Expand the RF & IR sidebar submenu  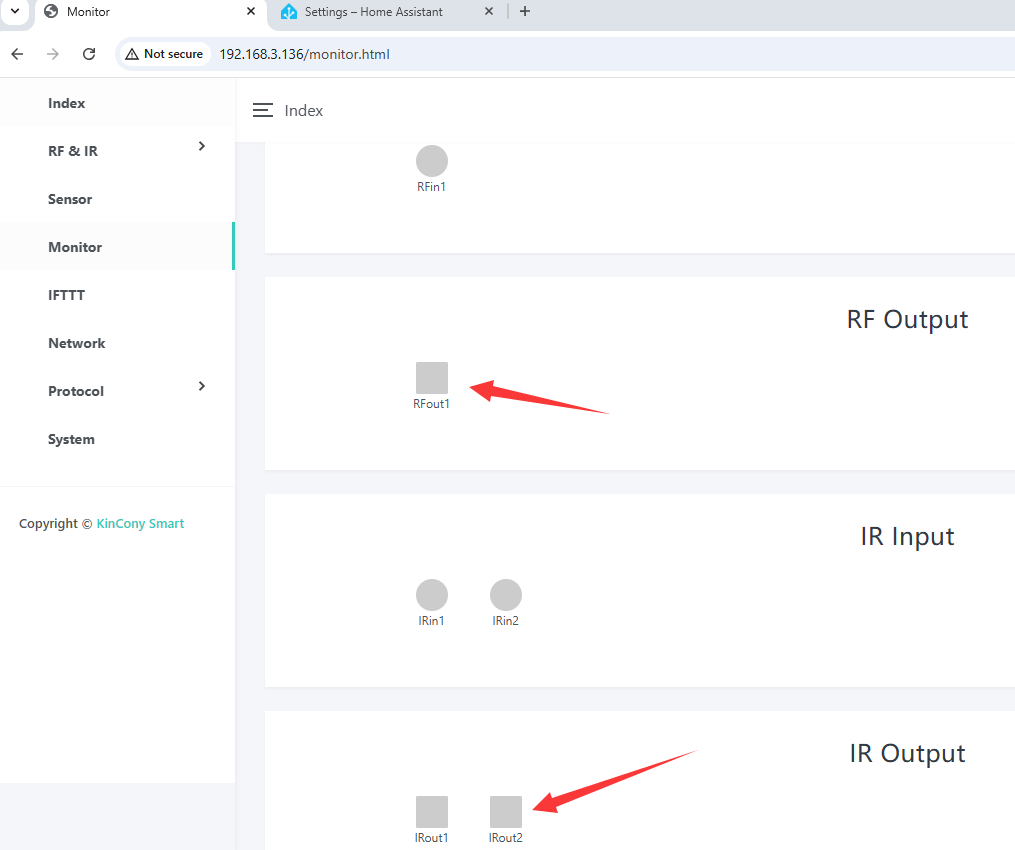(x=201, y=147)
